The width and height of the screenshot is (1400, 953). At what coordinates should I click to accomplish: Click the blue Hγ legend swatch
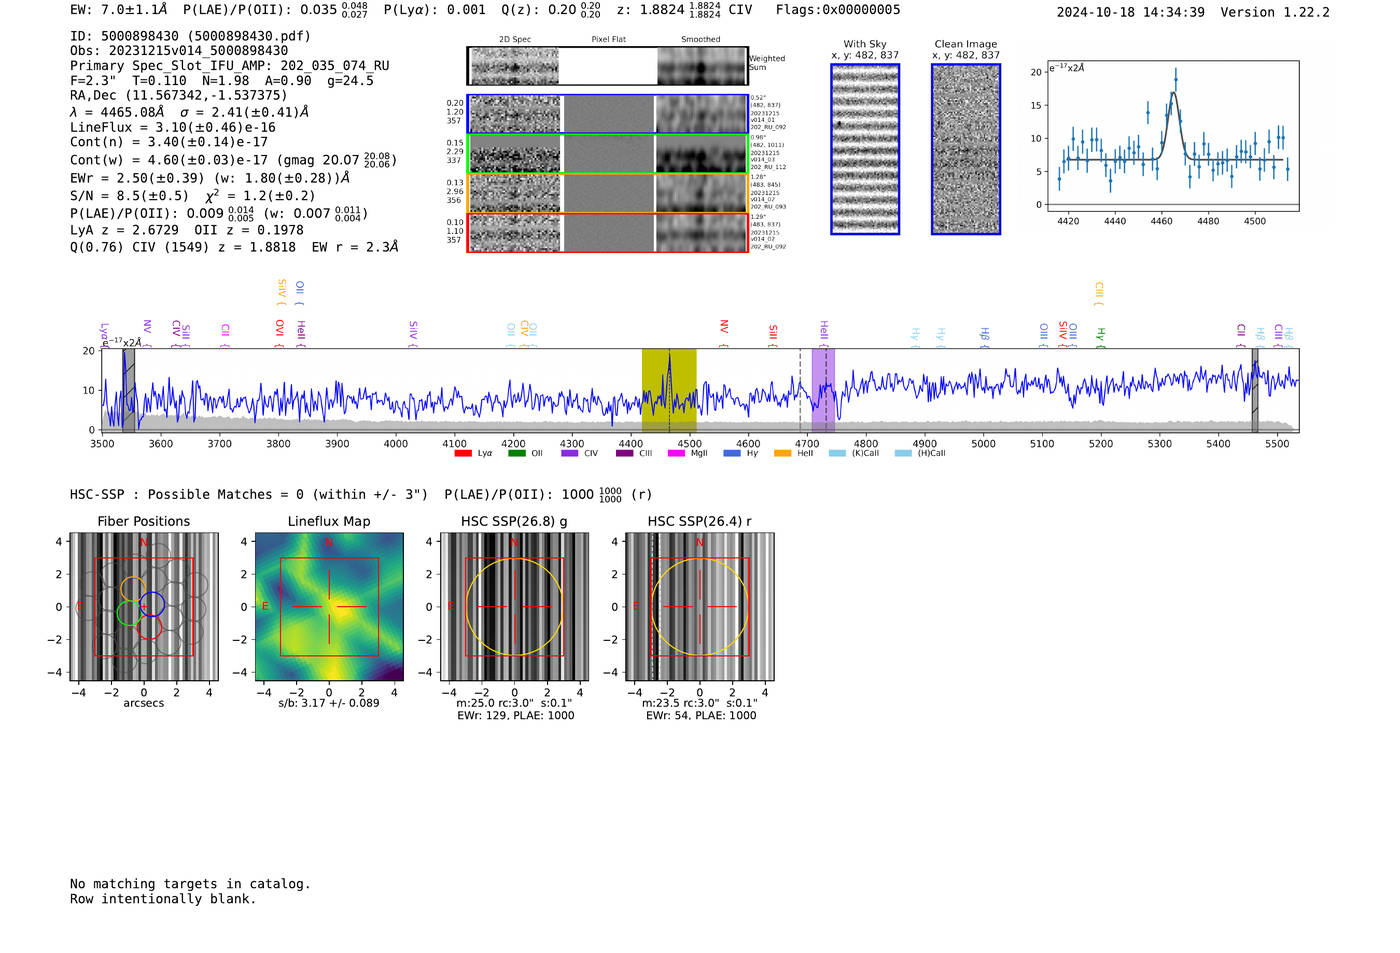click(732, 453)
